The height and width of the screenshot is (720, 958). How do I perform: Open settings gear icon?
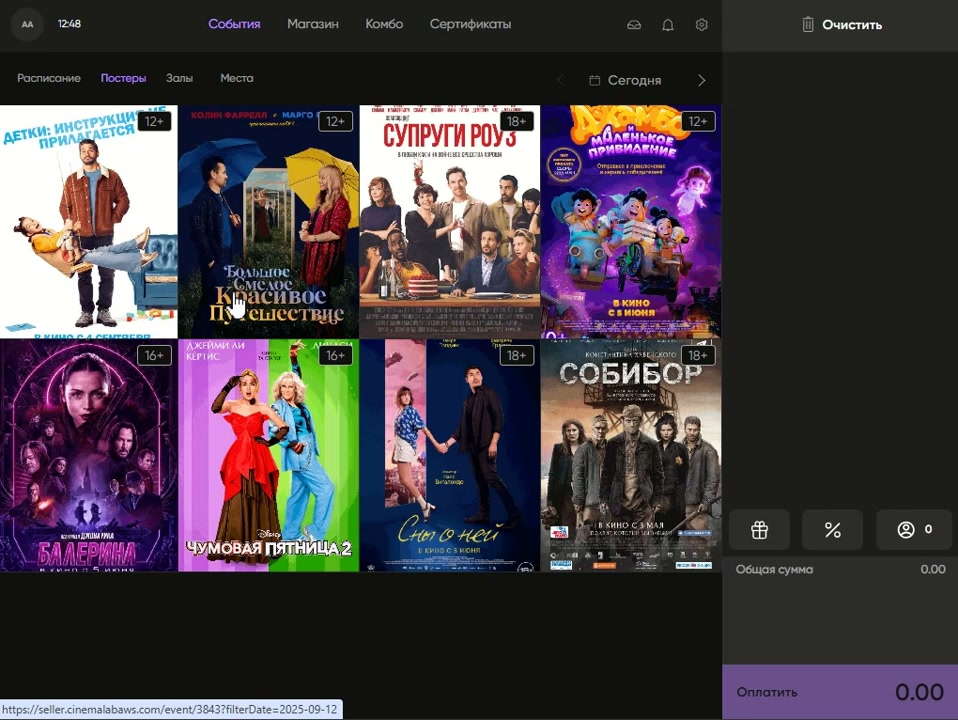coord(701,25)
